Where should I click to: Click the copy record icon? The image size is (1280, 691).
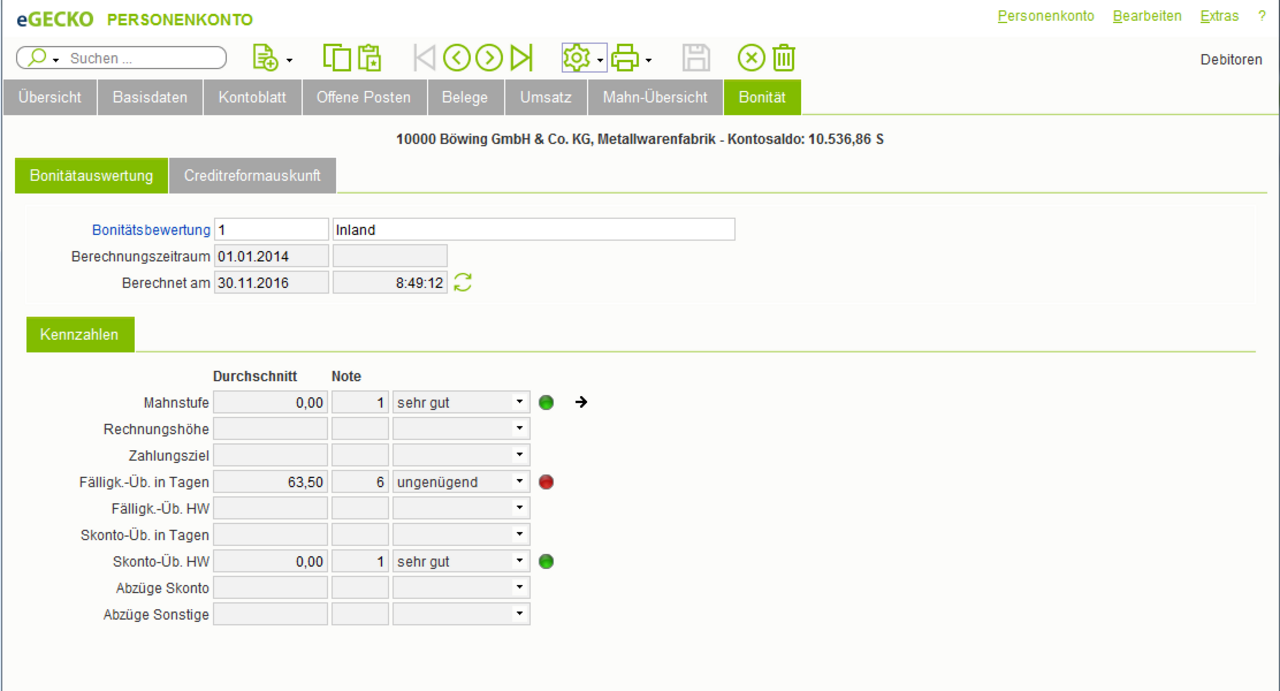point(337,58)
